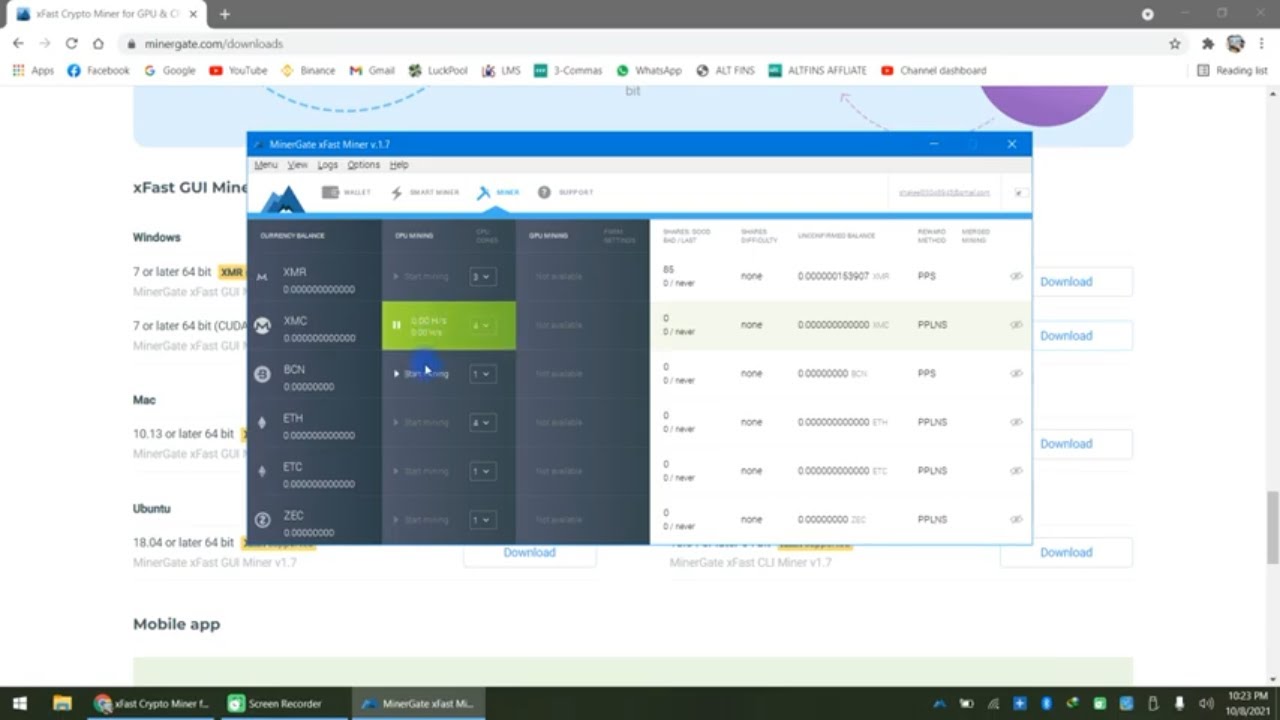The image size is (1280, 720).
Task: Open the Windows Start menu
Action: click(19, 703)
